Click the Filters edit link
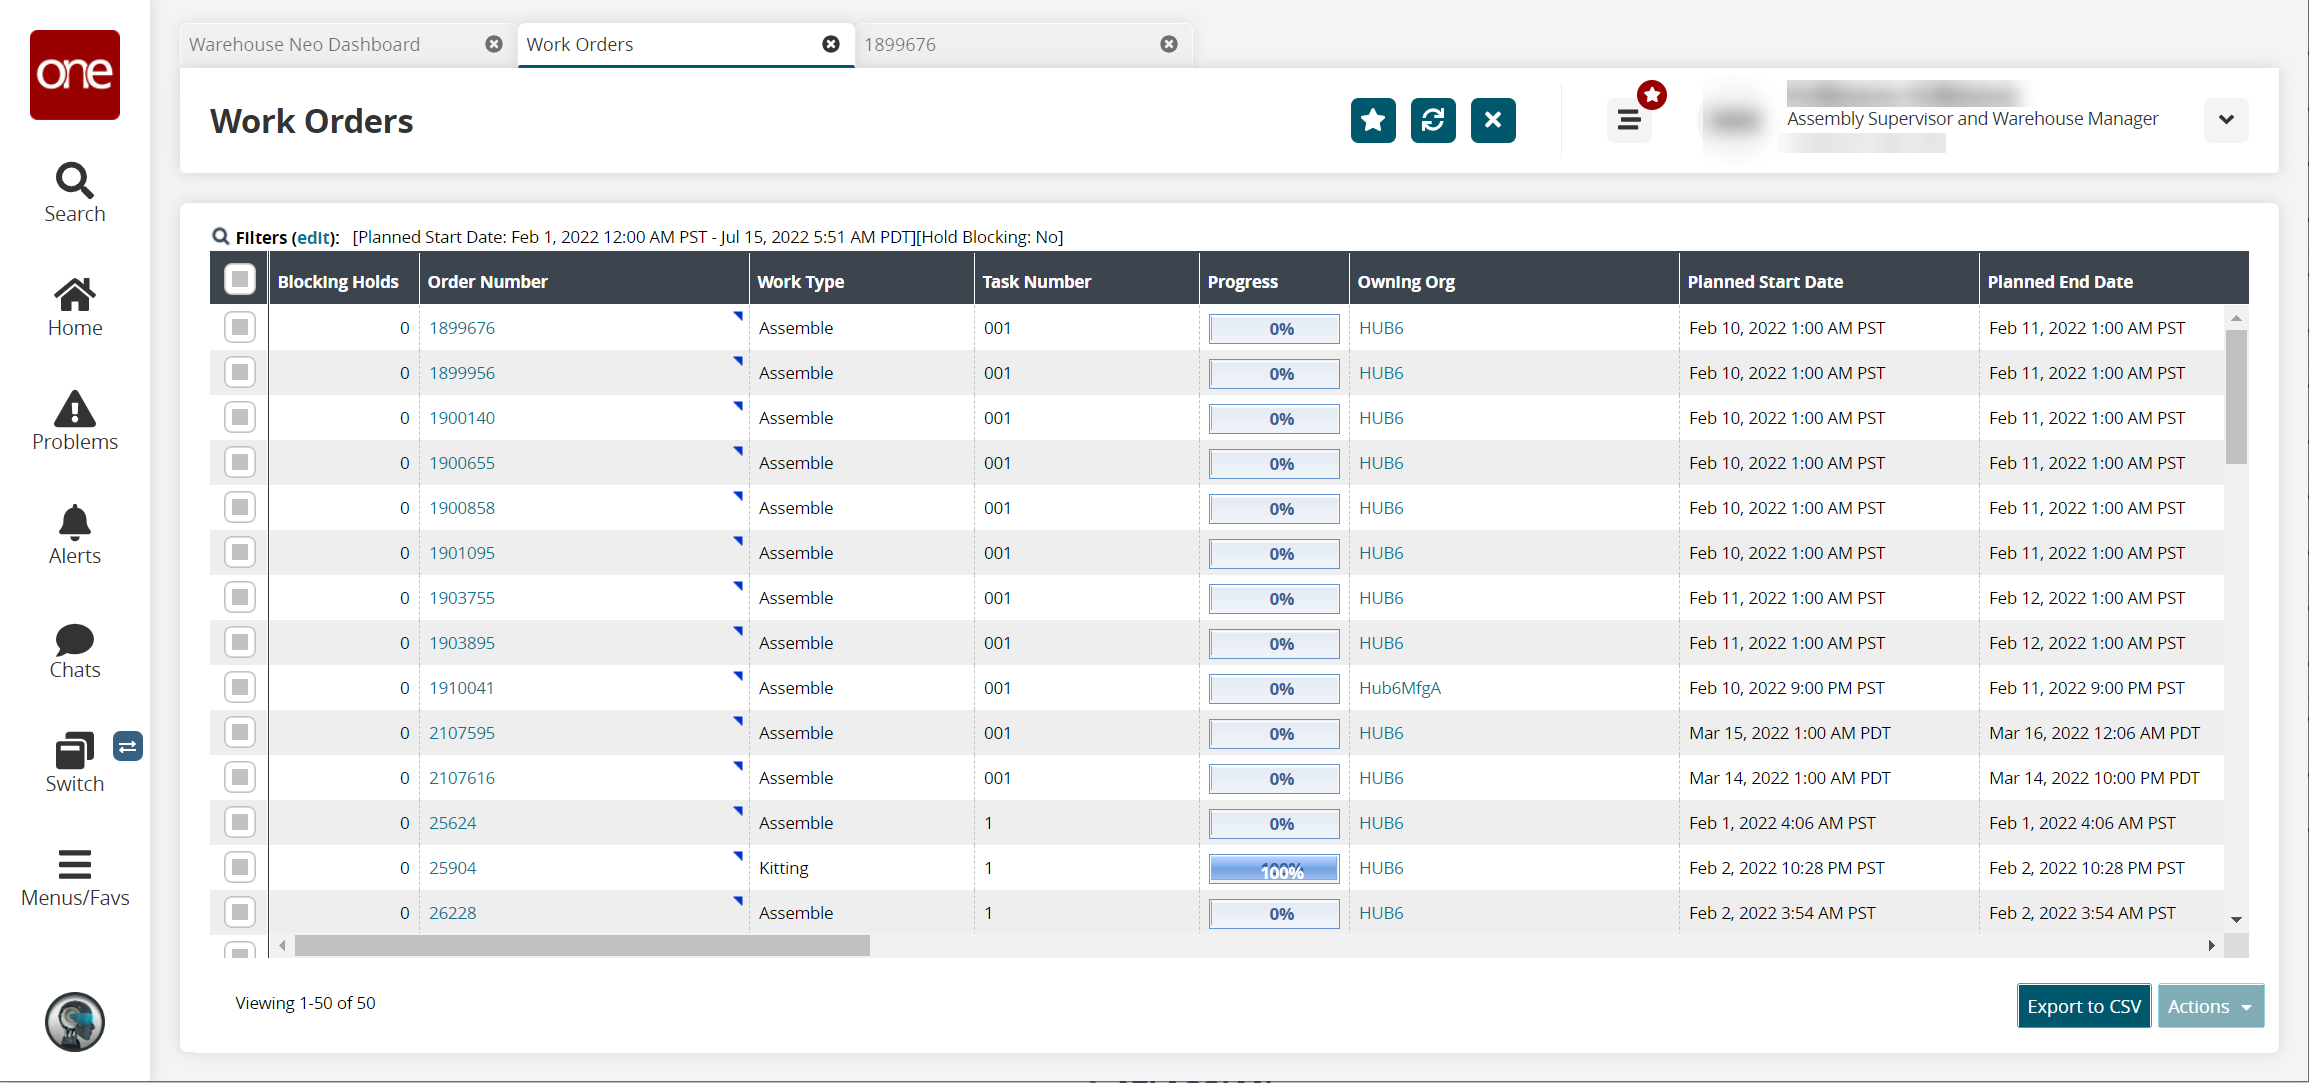 click(x=313, y=237)
